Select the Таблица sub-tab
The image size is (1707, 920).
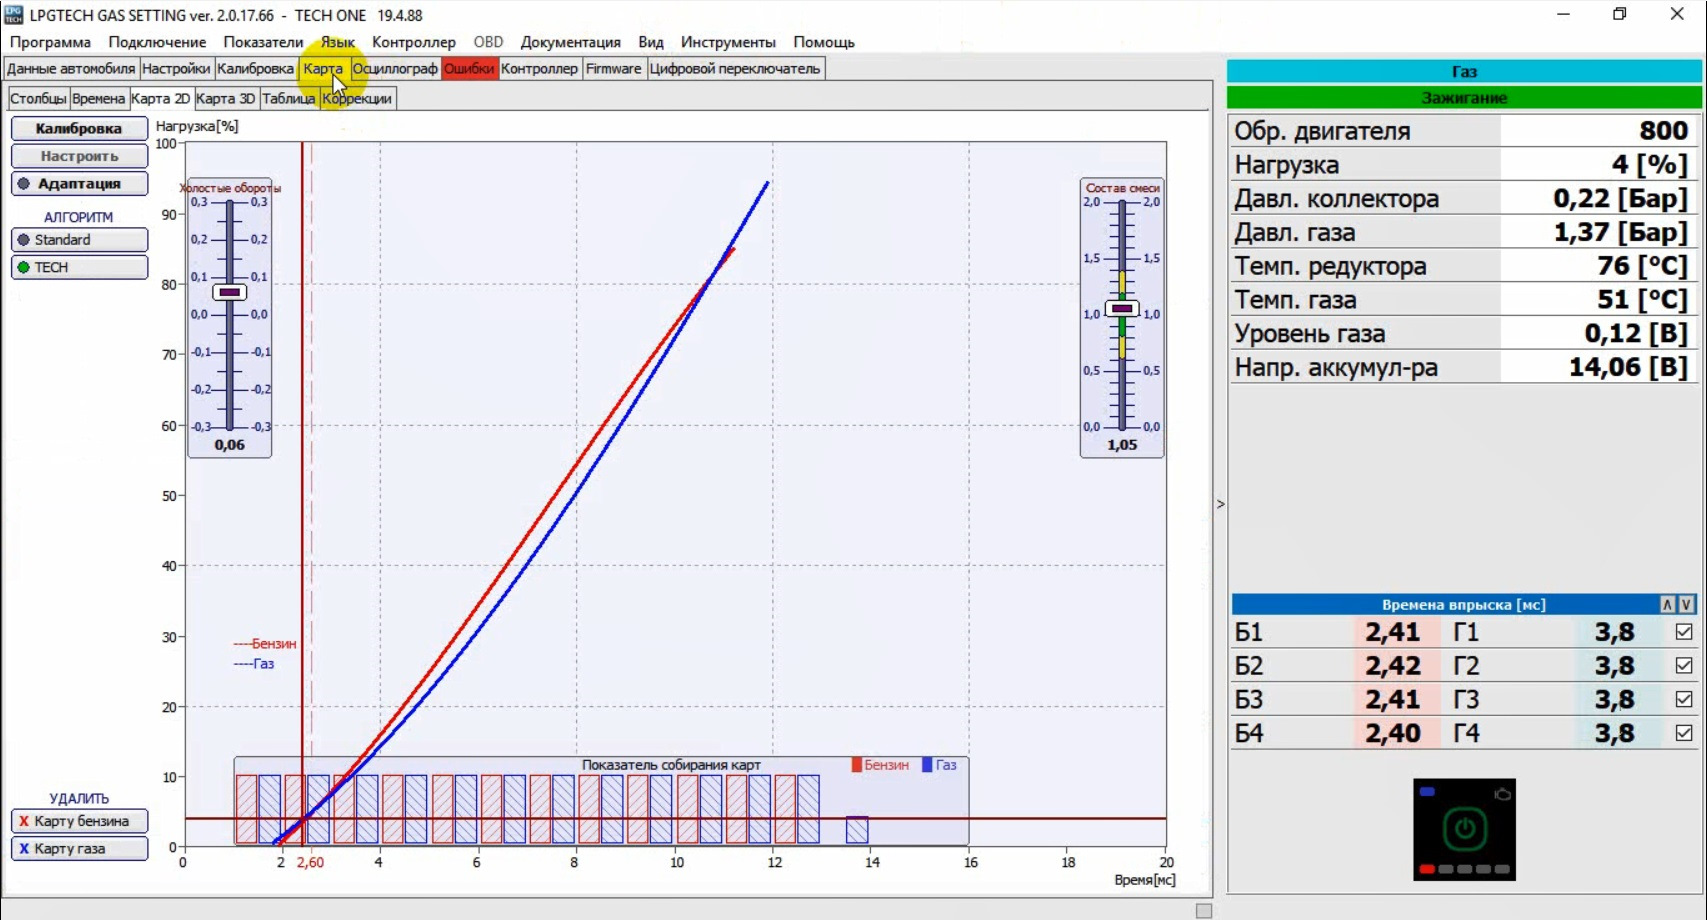tap(288, 98)
